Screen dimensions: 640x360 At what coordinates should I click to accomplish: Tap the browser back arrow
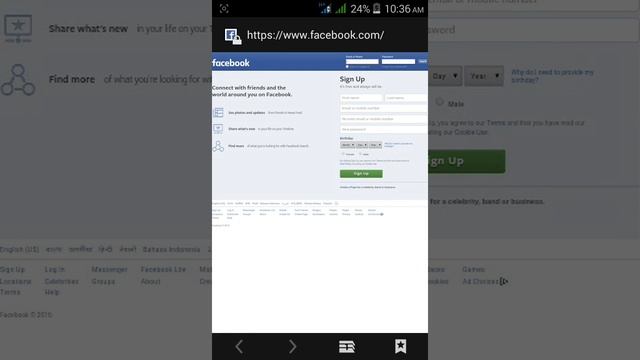coord(239,347)
